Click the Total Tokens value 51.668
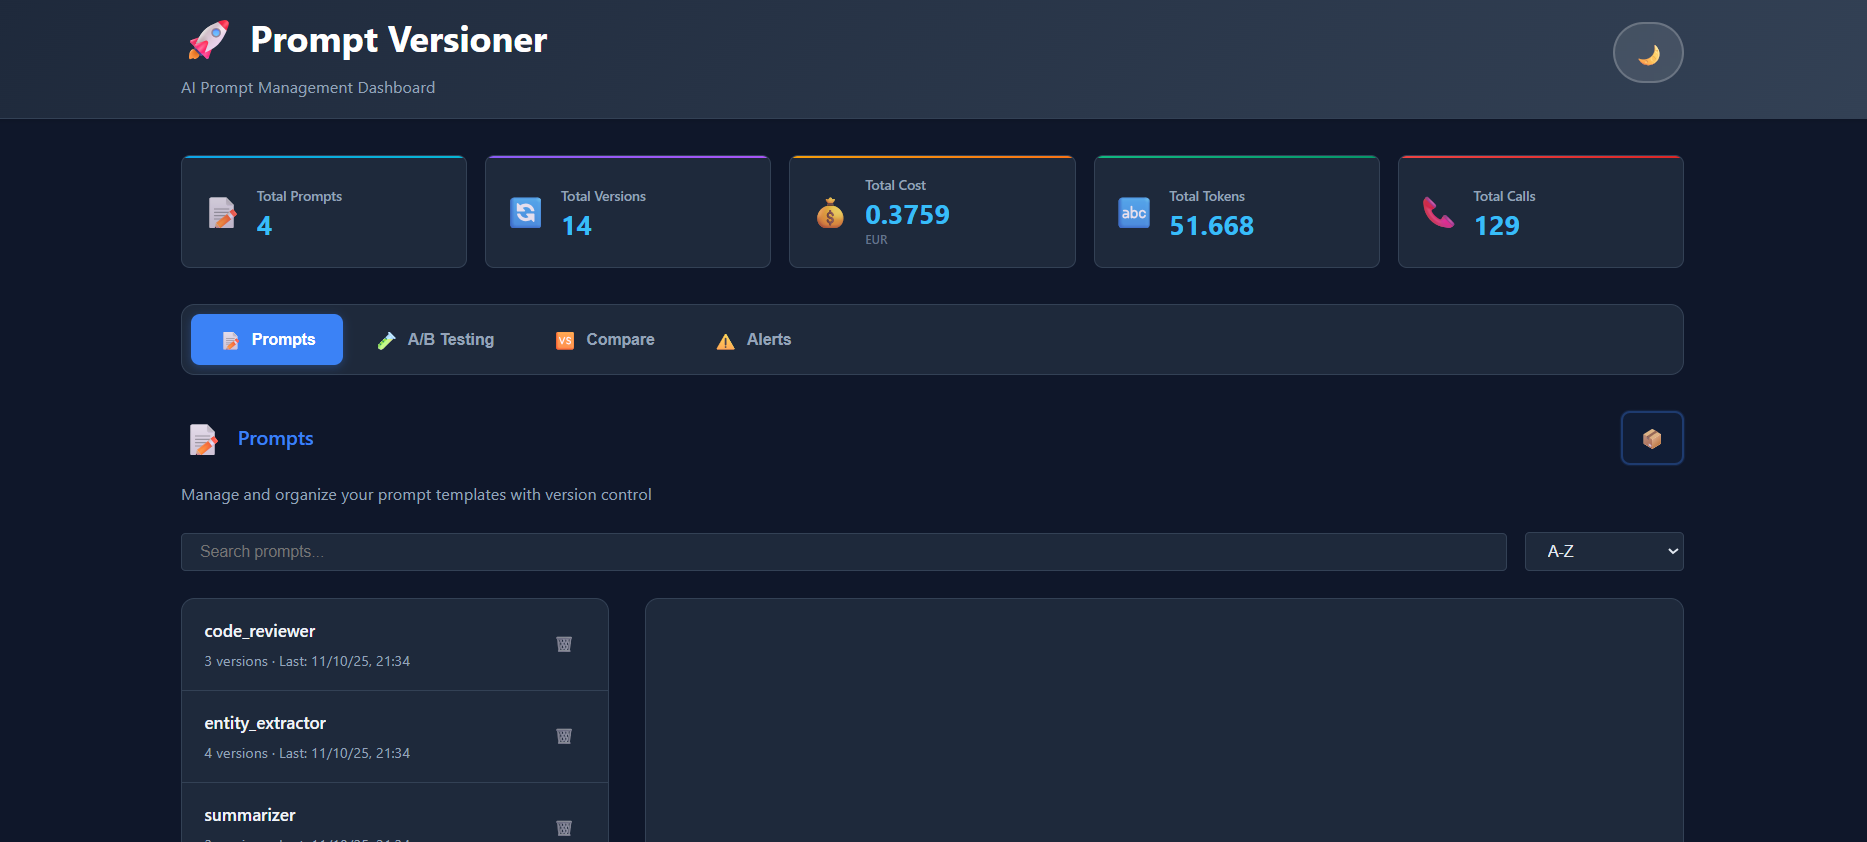This screenshot has width=1867, height=842. tap(1212, 226)
